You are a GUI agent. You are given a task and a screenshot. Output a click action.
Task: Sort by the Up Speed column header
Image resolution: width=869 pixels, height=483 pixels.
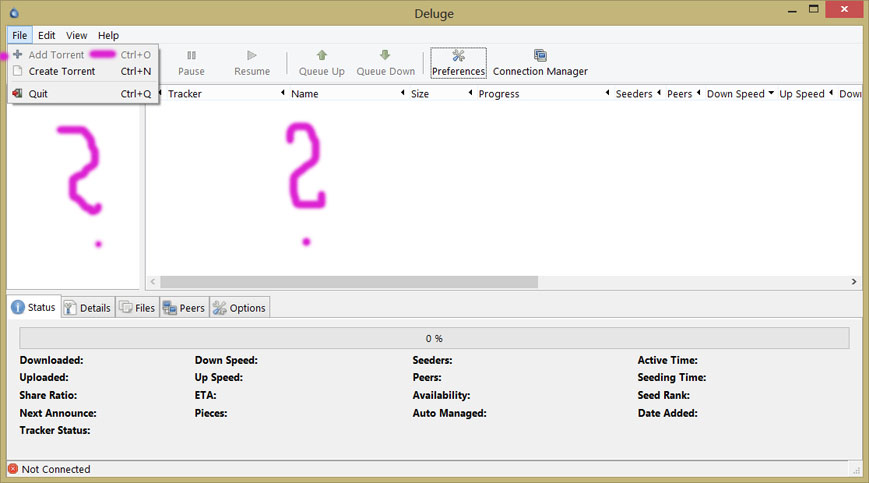pos(802,94)
